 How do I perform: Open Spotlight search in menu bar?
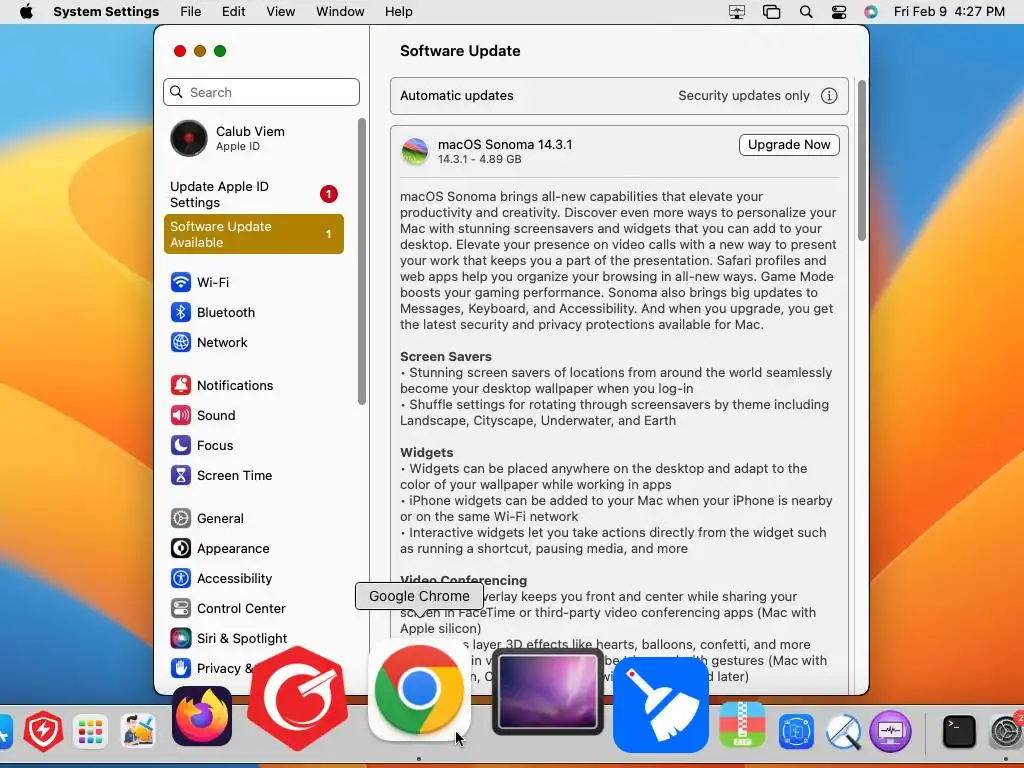pos(806,12)
